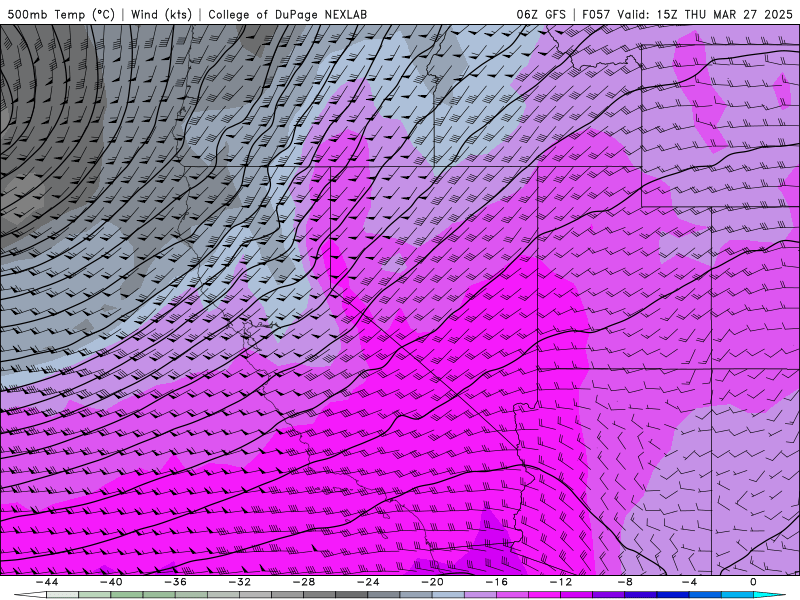
Task: Click the -20 colorbar tick label
Action: coord(433,582)
